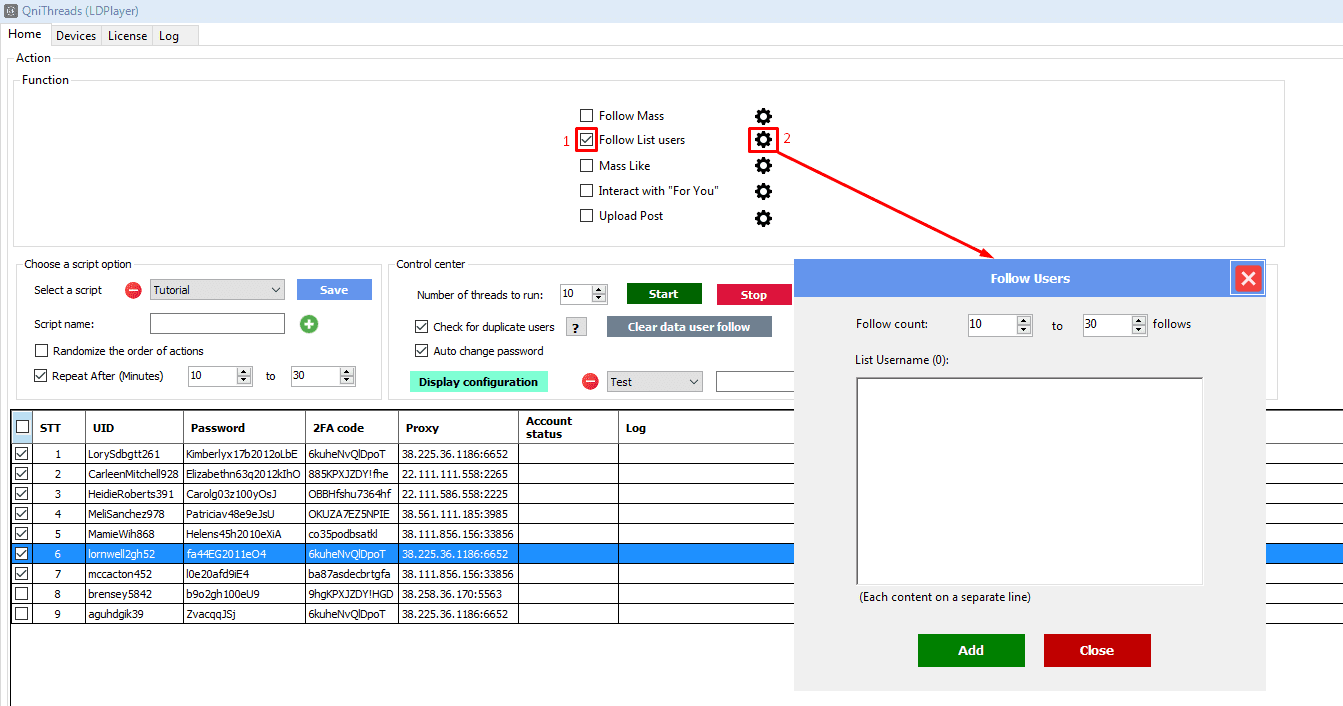Switch to the Devices tab

point(76,36)
